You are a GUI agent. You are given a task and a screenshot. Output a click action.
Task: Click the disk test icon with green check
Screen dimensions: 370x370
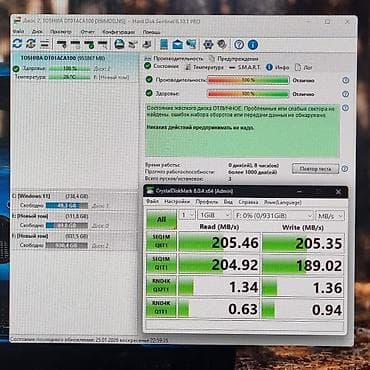(x=89, y=44)
